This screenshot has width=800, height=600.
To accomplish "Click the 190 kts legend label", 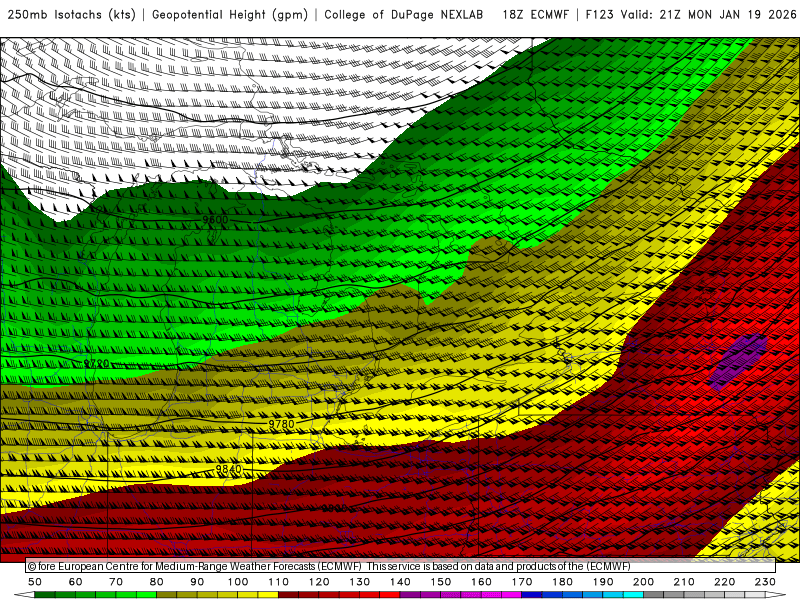I will pos(603,582).
